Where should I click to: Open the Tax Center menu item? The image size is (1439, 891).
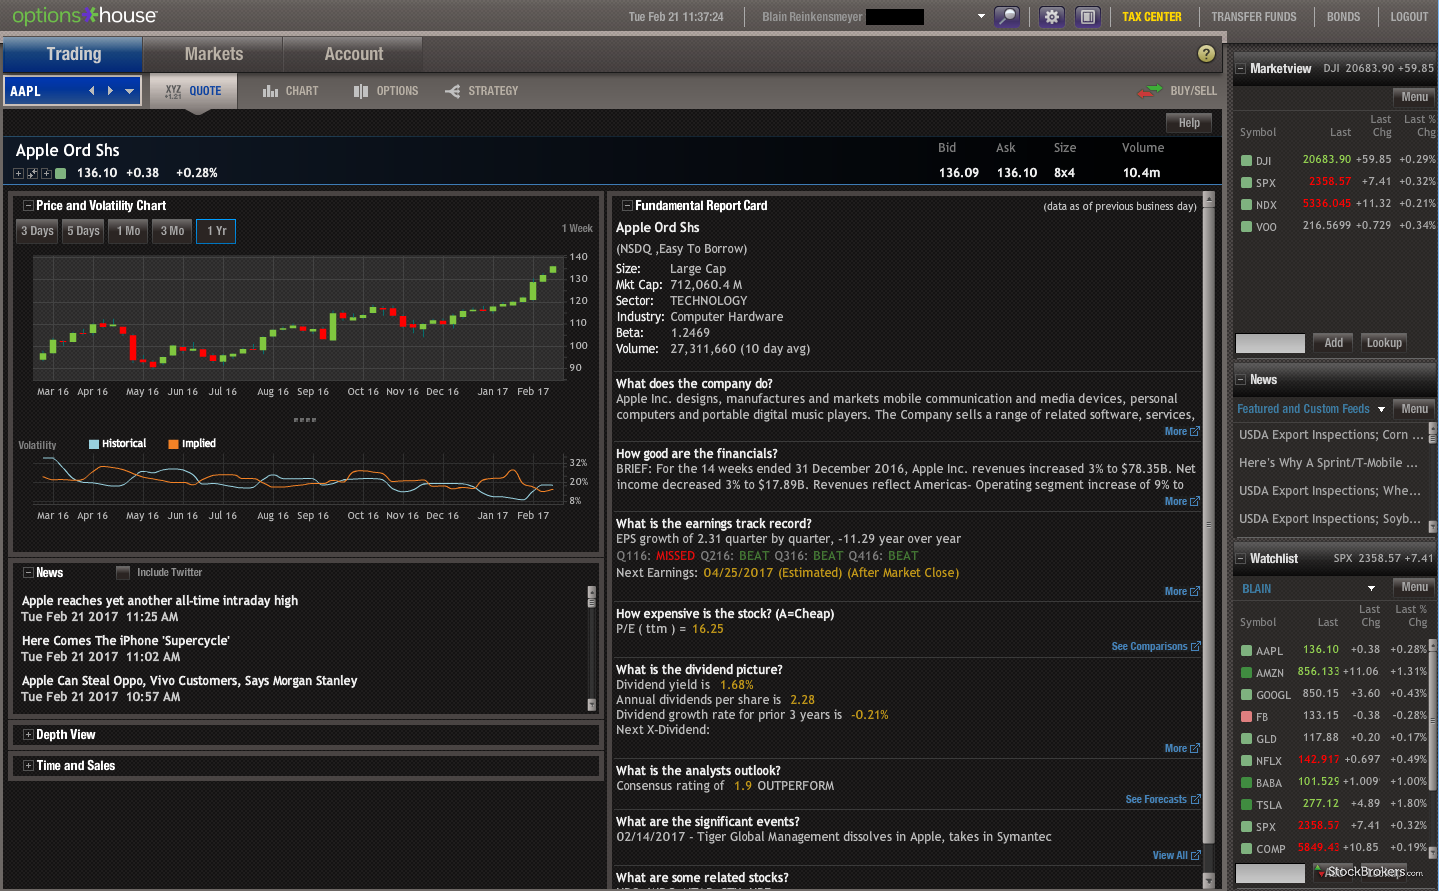pos(1151,17)
